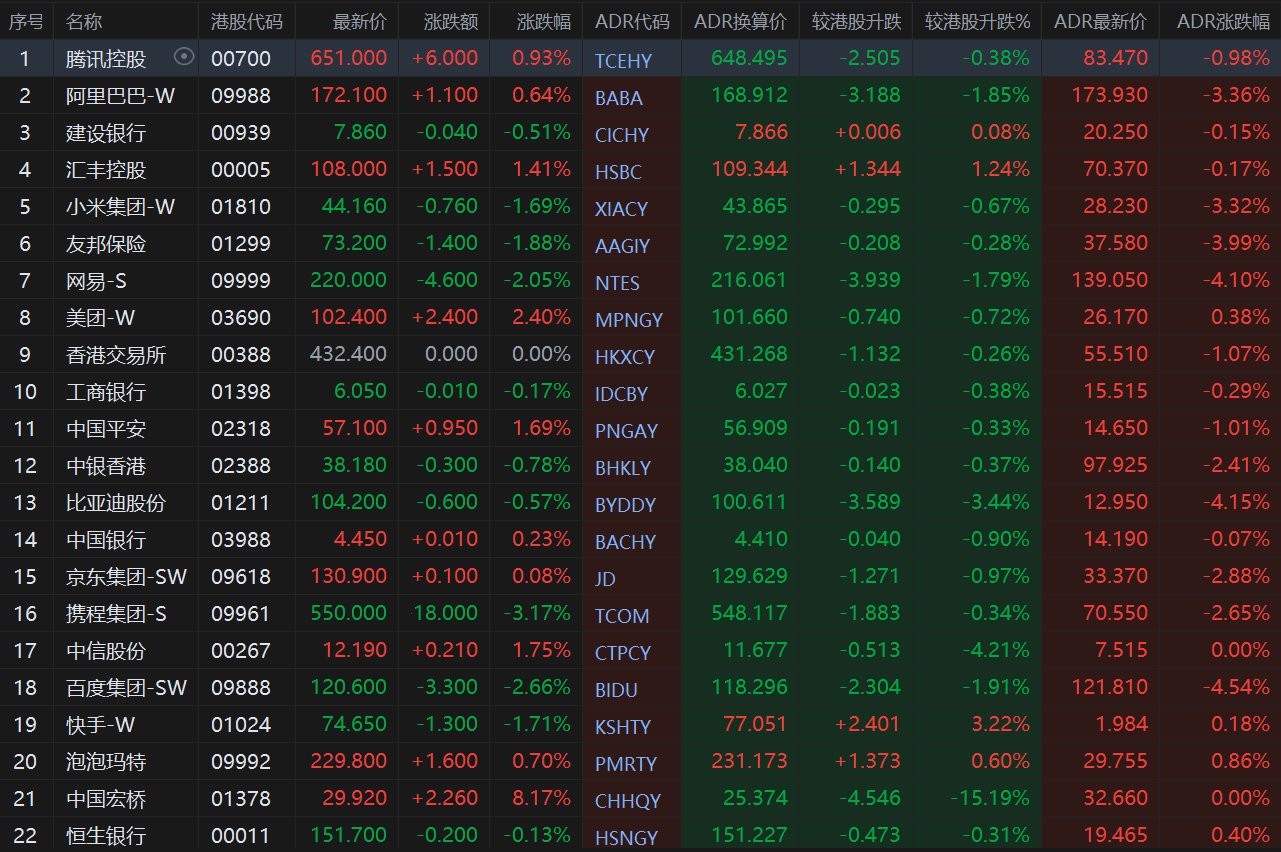Click the CHHQY ADR code
This screenshot has width=1281, height=852.
(x=628, y=801)
